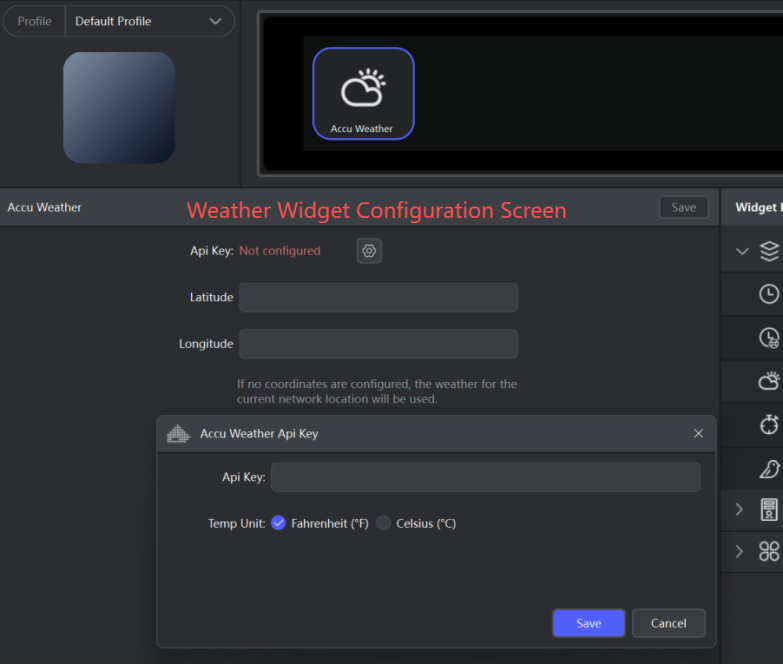Select the Accu Weather widget tile
783x665 pixels.
tap(363, 94)
